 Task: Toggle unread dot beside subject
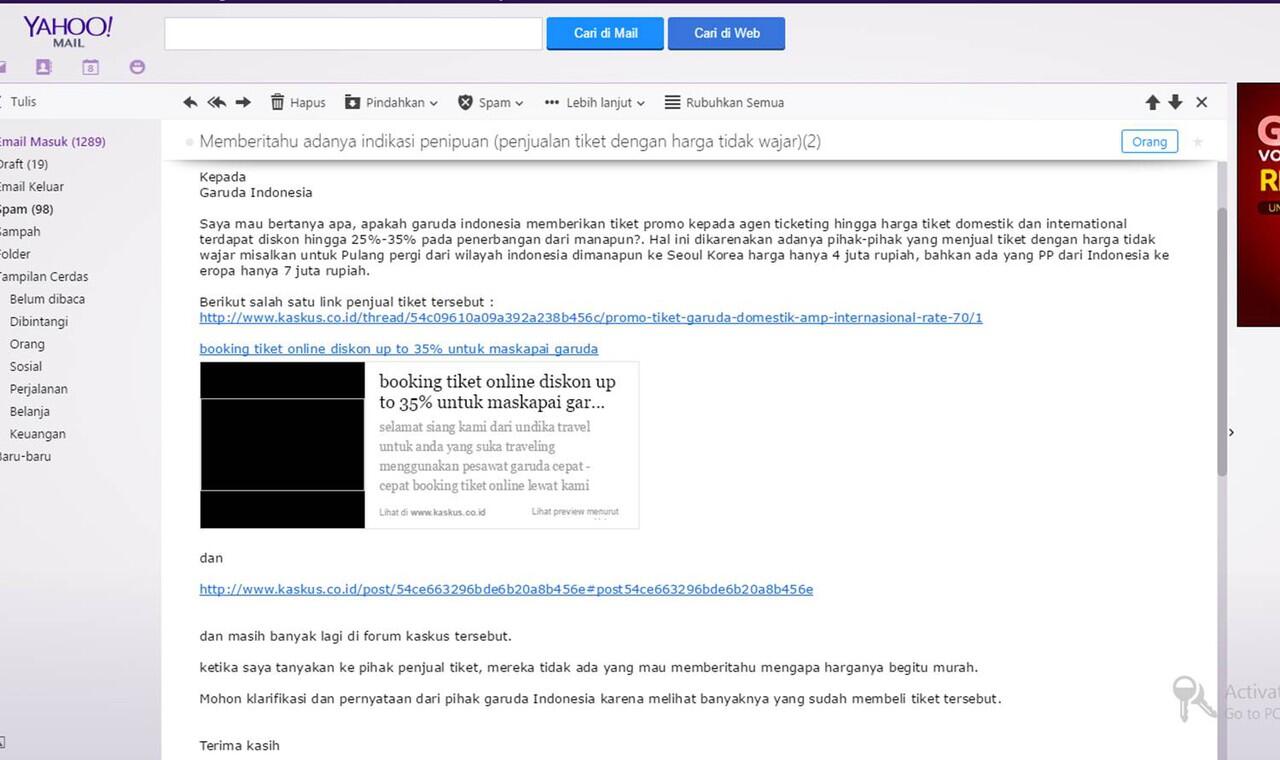(x=189, y=143)
